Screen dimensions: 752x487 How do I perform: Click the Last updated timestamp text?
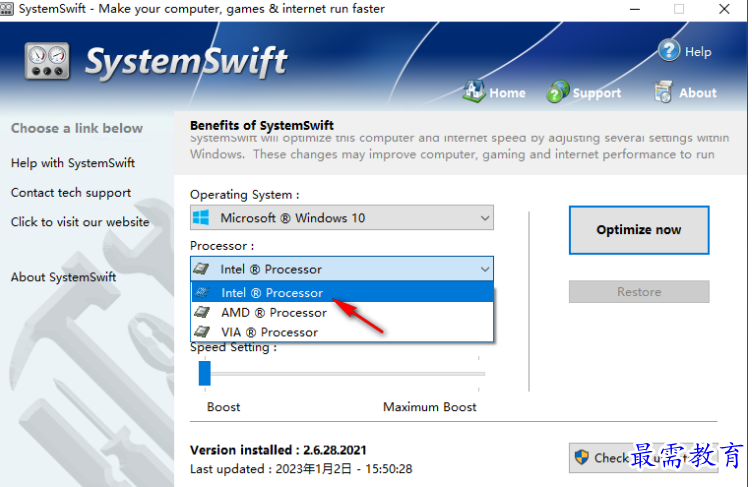tap(301, 469)
